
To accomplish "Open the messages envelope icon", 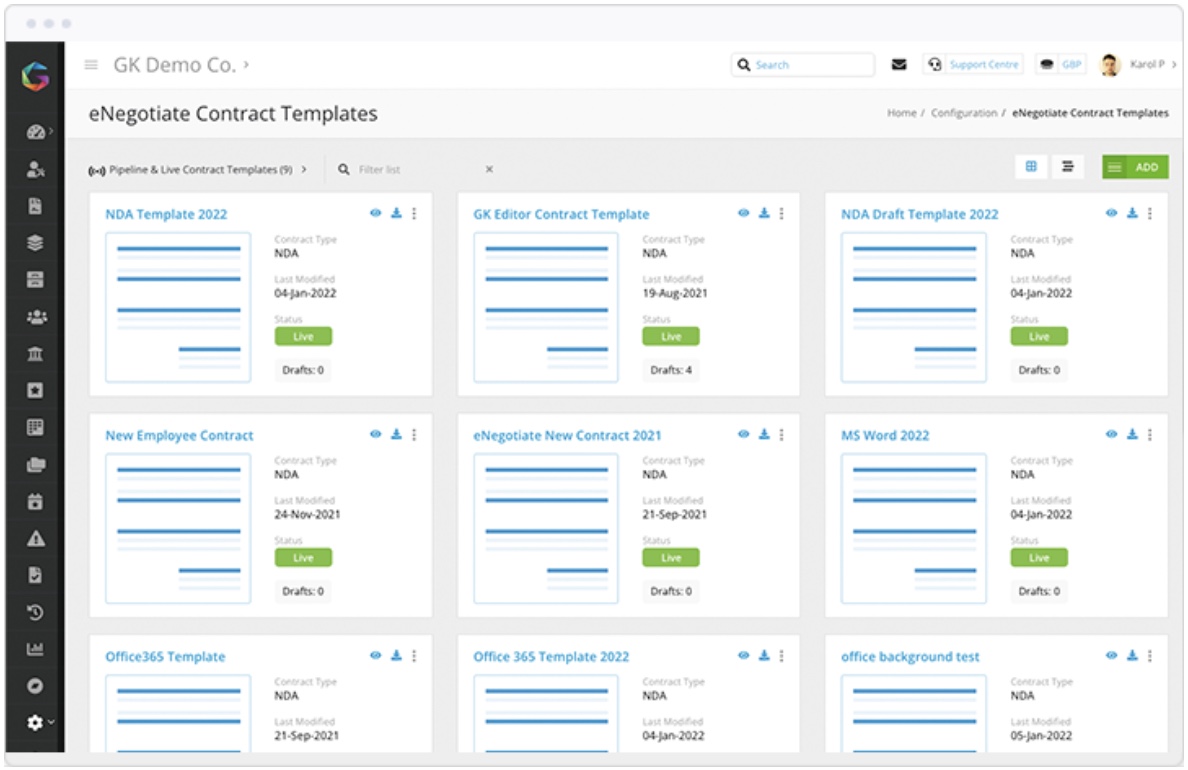I will coord(899,62).
